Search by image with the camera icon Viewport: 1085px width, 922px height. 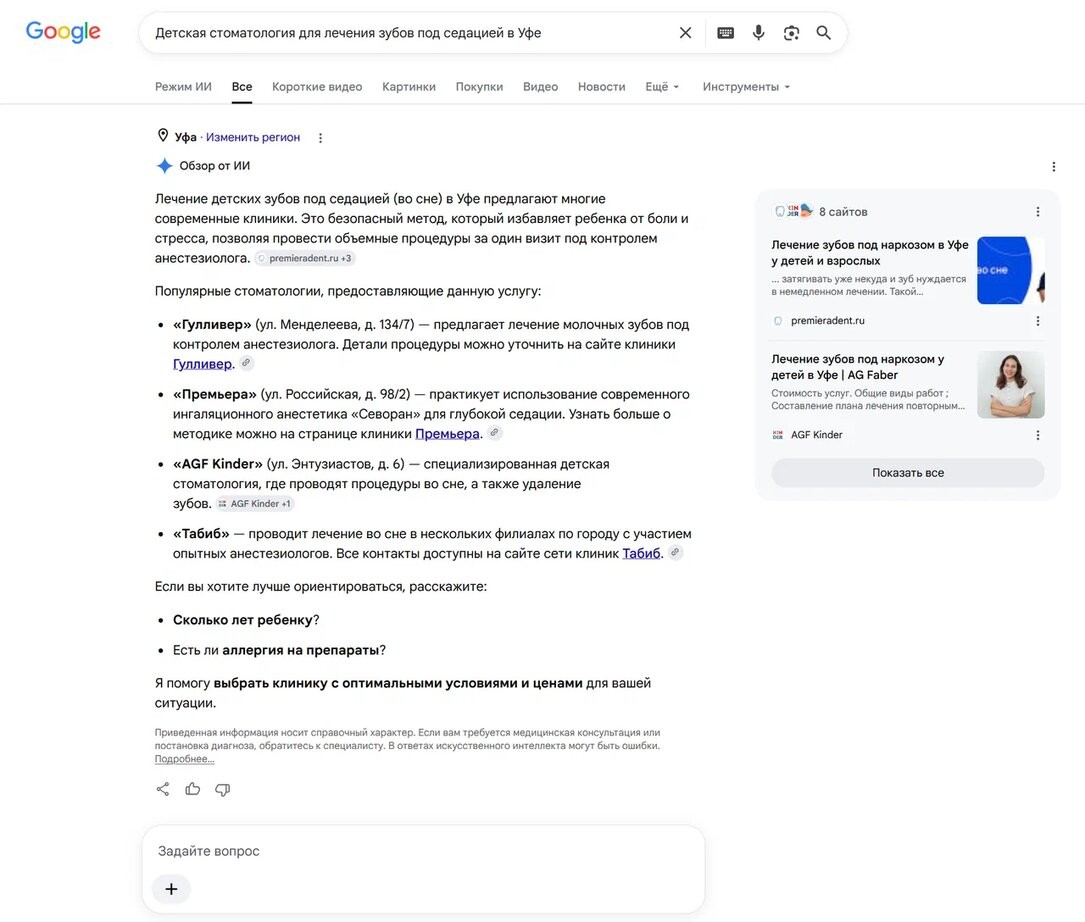pos(791,33)
